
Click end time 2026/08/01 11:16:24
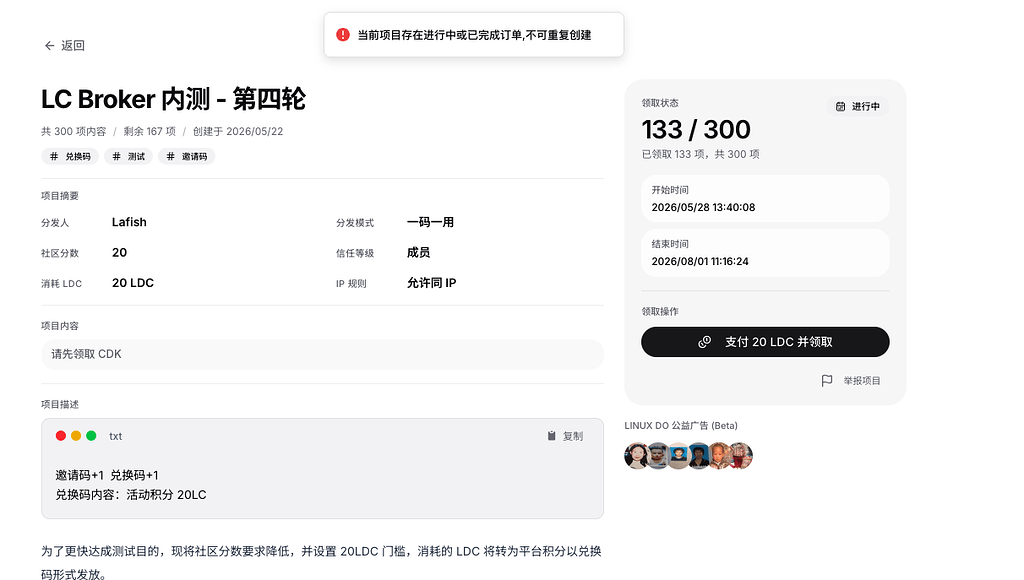700,261
